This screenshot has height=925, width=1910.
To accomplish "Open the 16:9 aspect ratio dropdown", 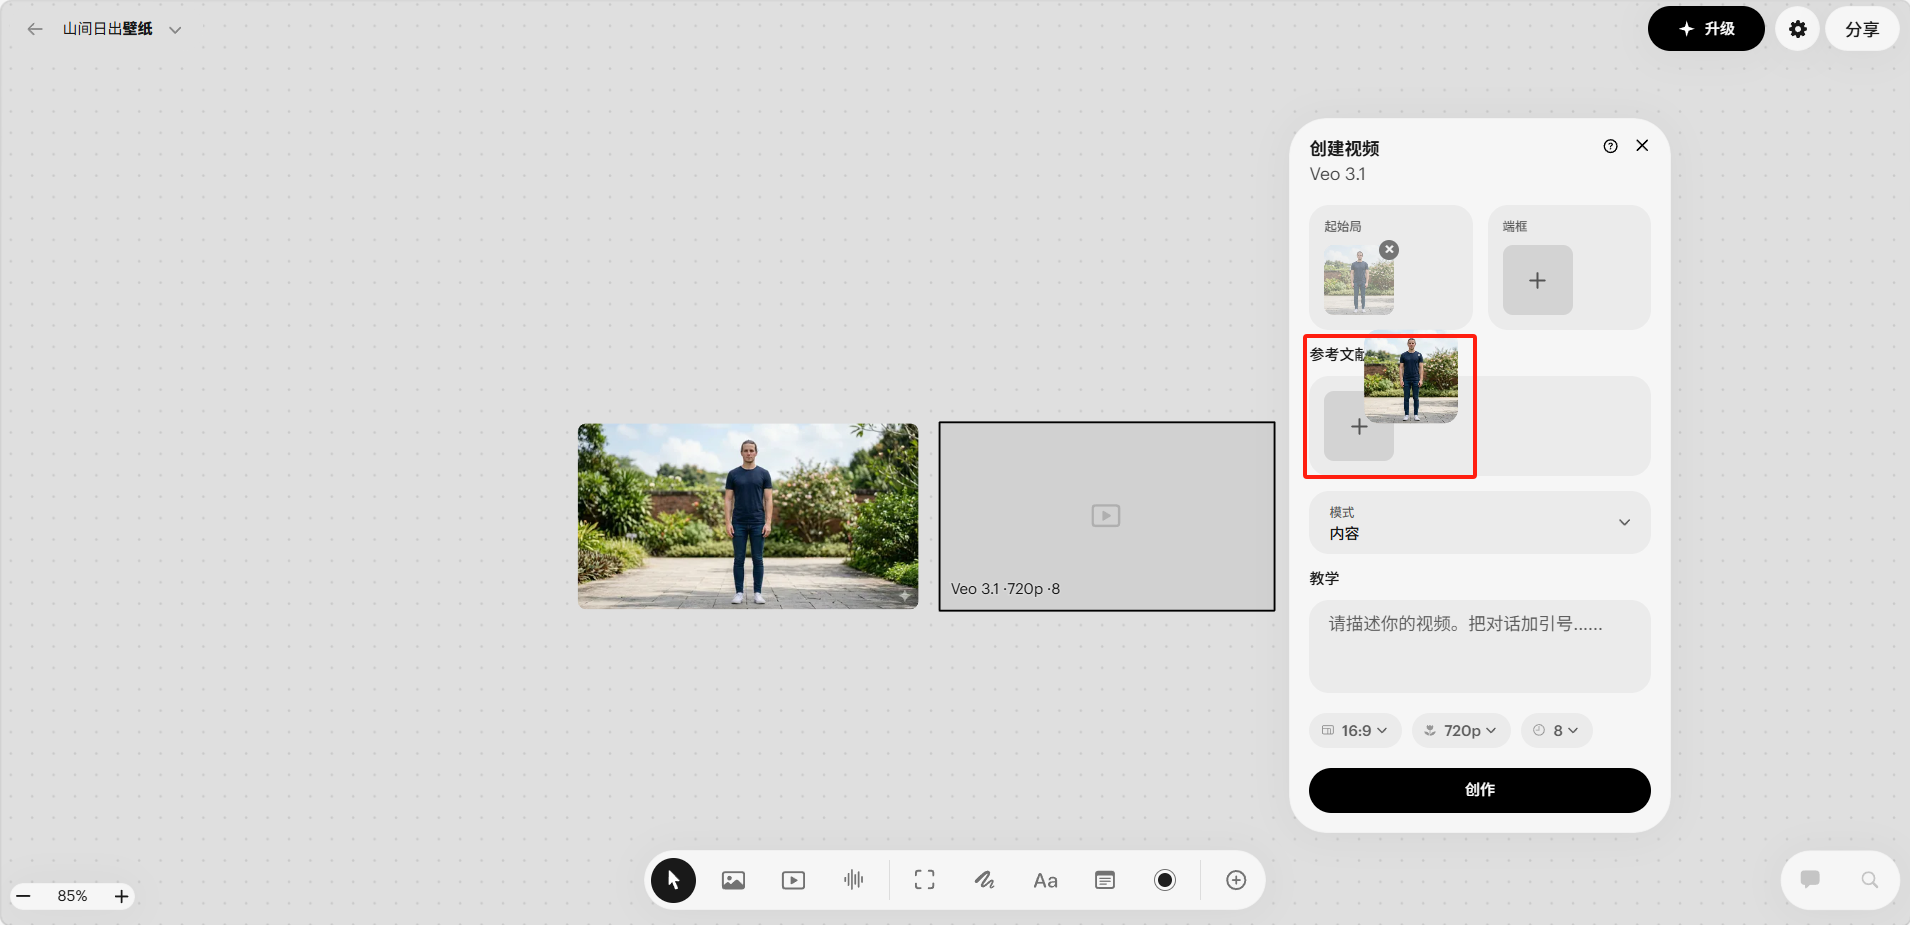I will (x=1355, y=731).
